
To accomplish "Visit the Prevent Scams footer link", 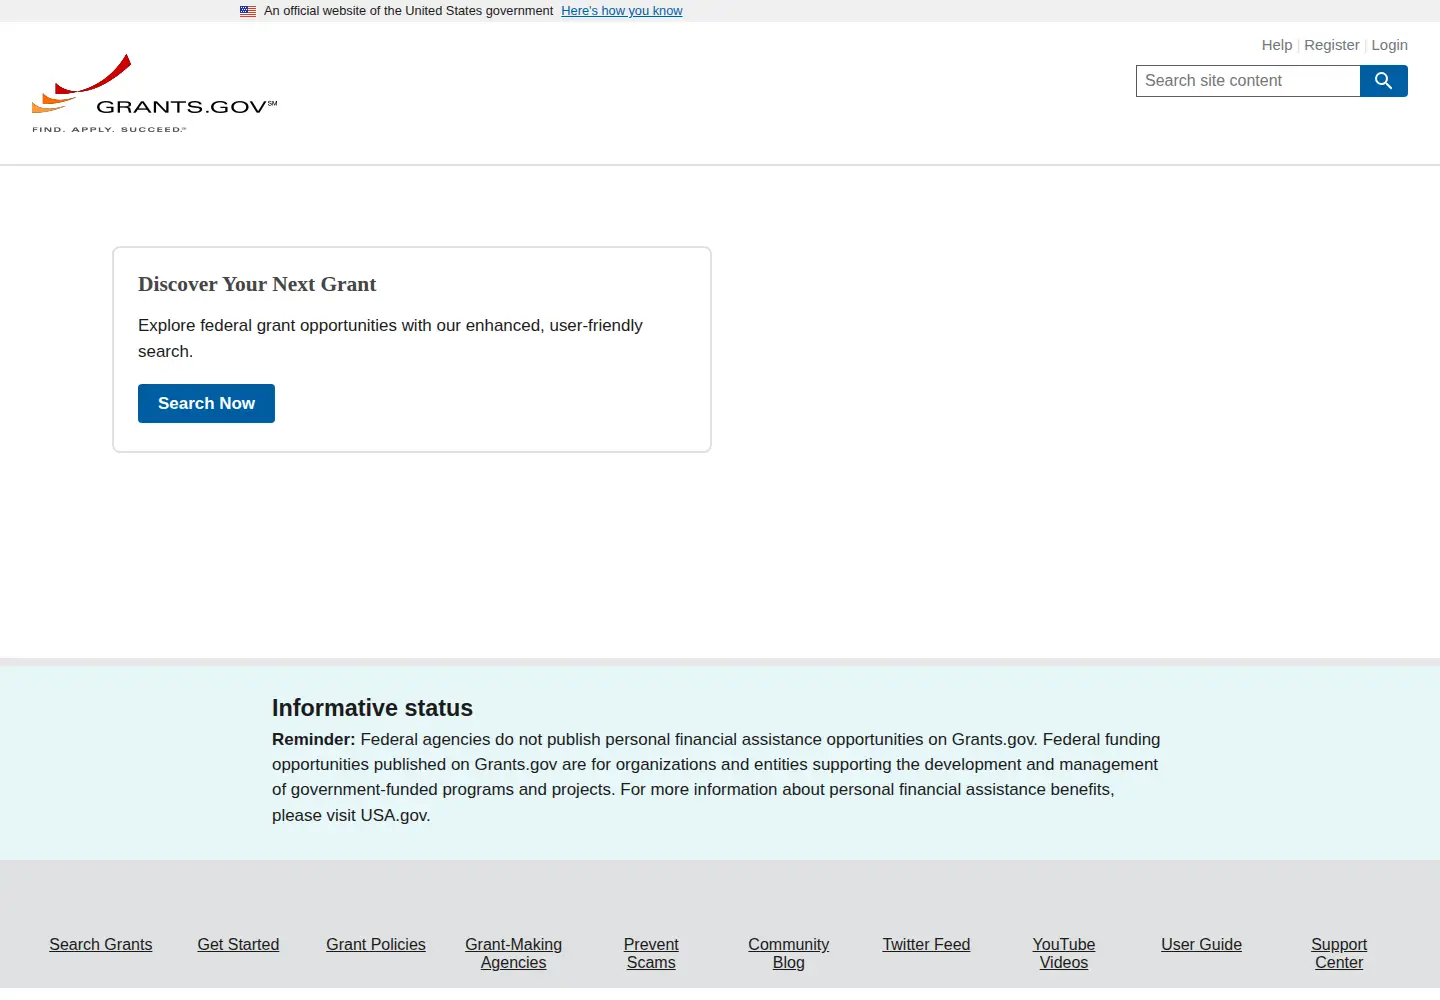I will [x=651, y=953].
